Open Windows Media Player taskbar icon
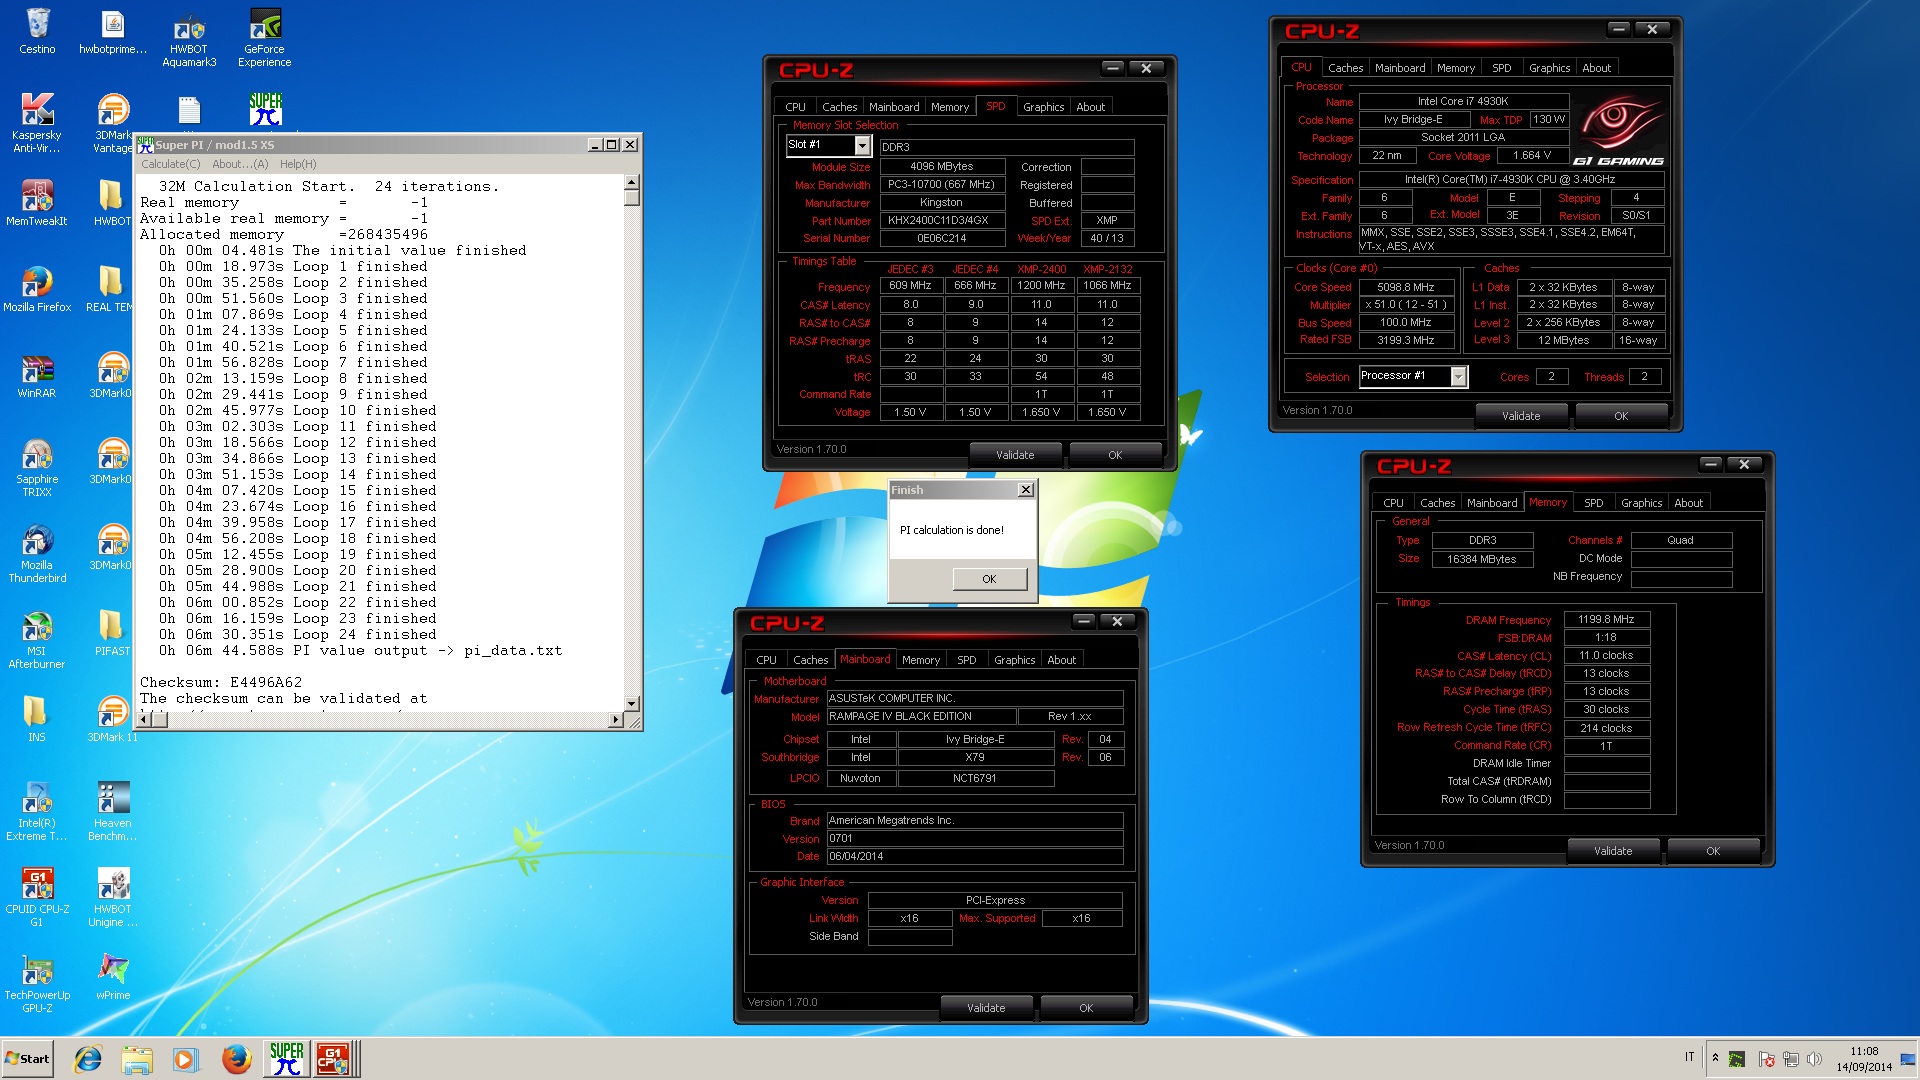Image resolution: width=1920 pixels, height=1080 pixels. point(186,1059)
